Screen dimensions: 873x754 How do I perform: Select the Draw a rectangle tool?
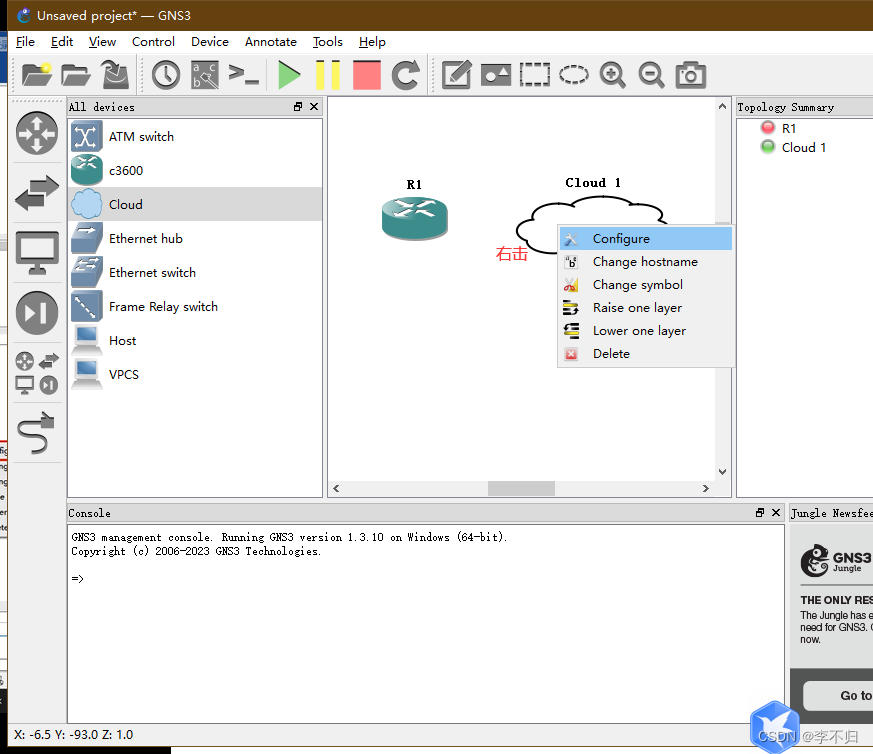pos(534,75)
